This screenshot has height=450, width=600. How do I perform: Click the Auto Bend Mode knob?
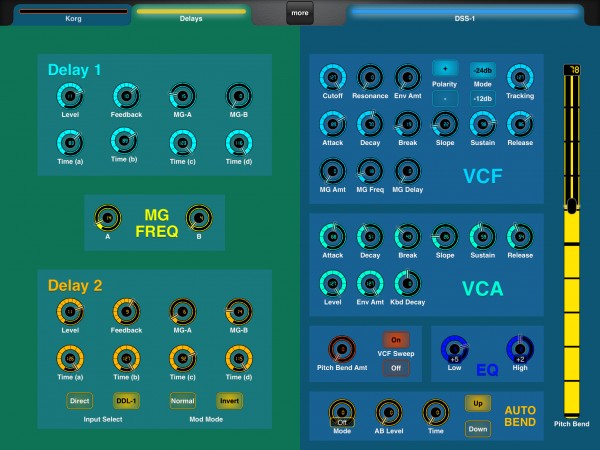coord(342,412)
